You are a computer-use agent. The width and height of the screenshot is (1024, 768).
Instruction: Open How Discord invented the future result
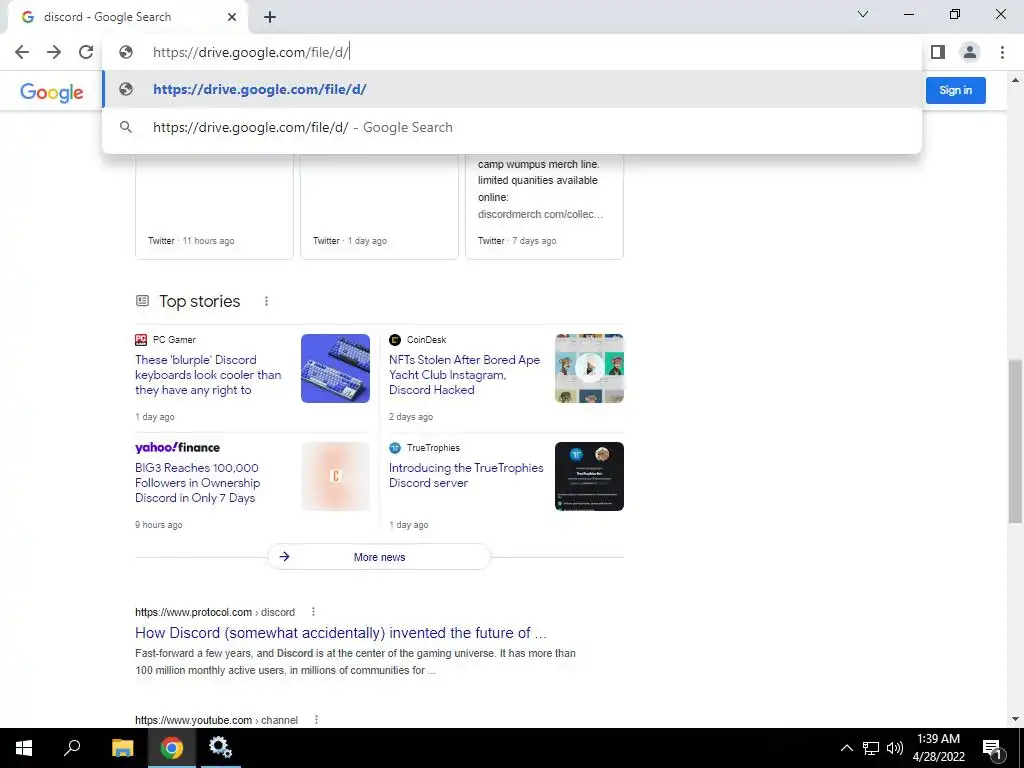341,633
